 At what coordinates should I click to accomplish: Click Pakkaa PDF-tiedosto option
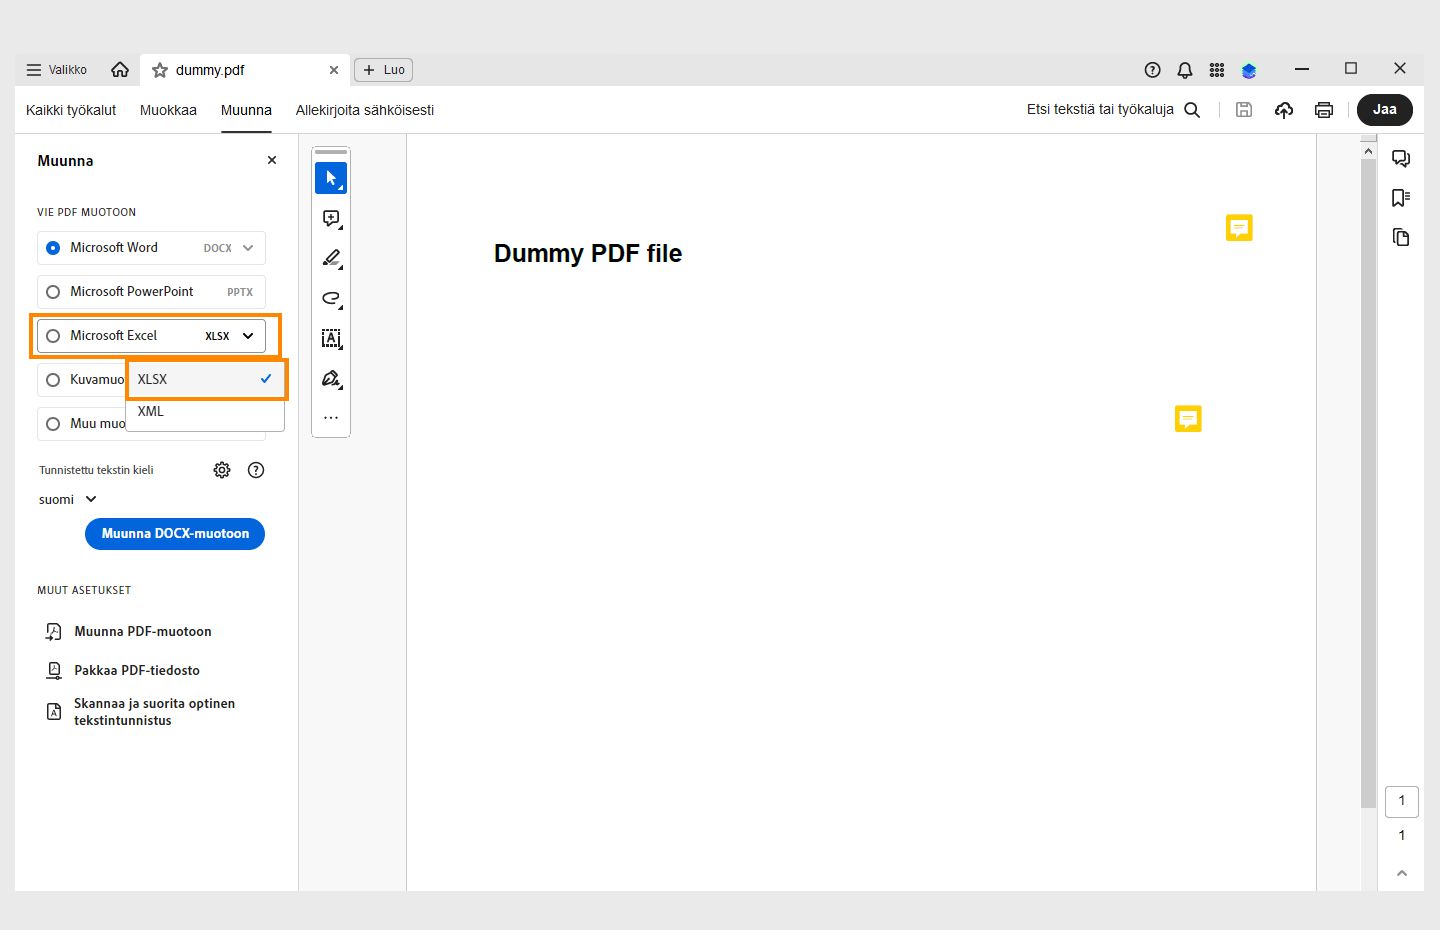pyautogui.click(x=122, y=671)
